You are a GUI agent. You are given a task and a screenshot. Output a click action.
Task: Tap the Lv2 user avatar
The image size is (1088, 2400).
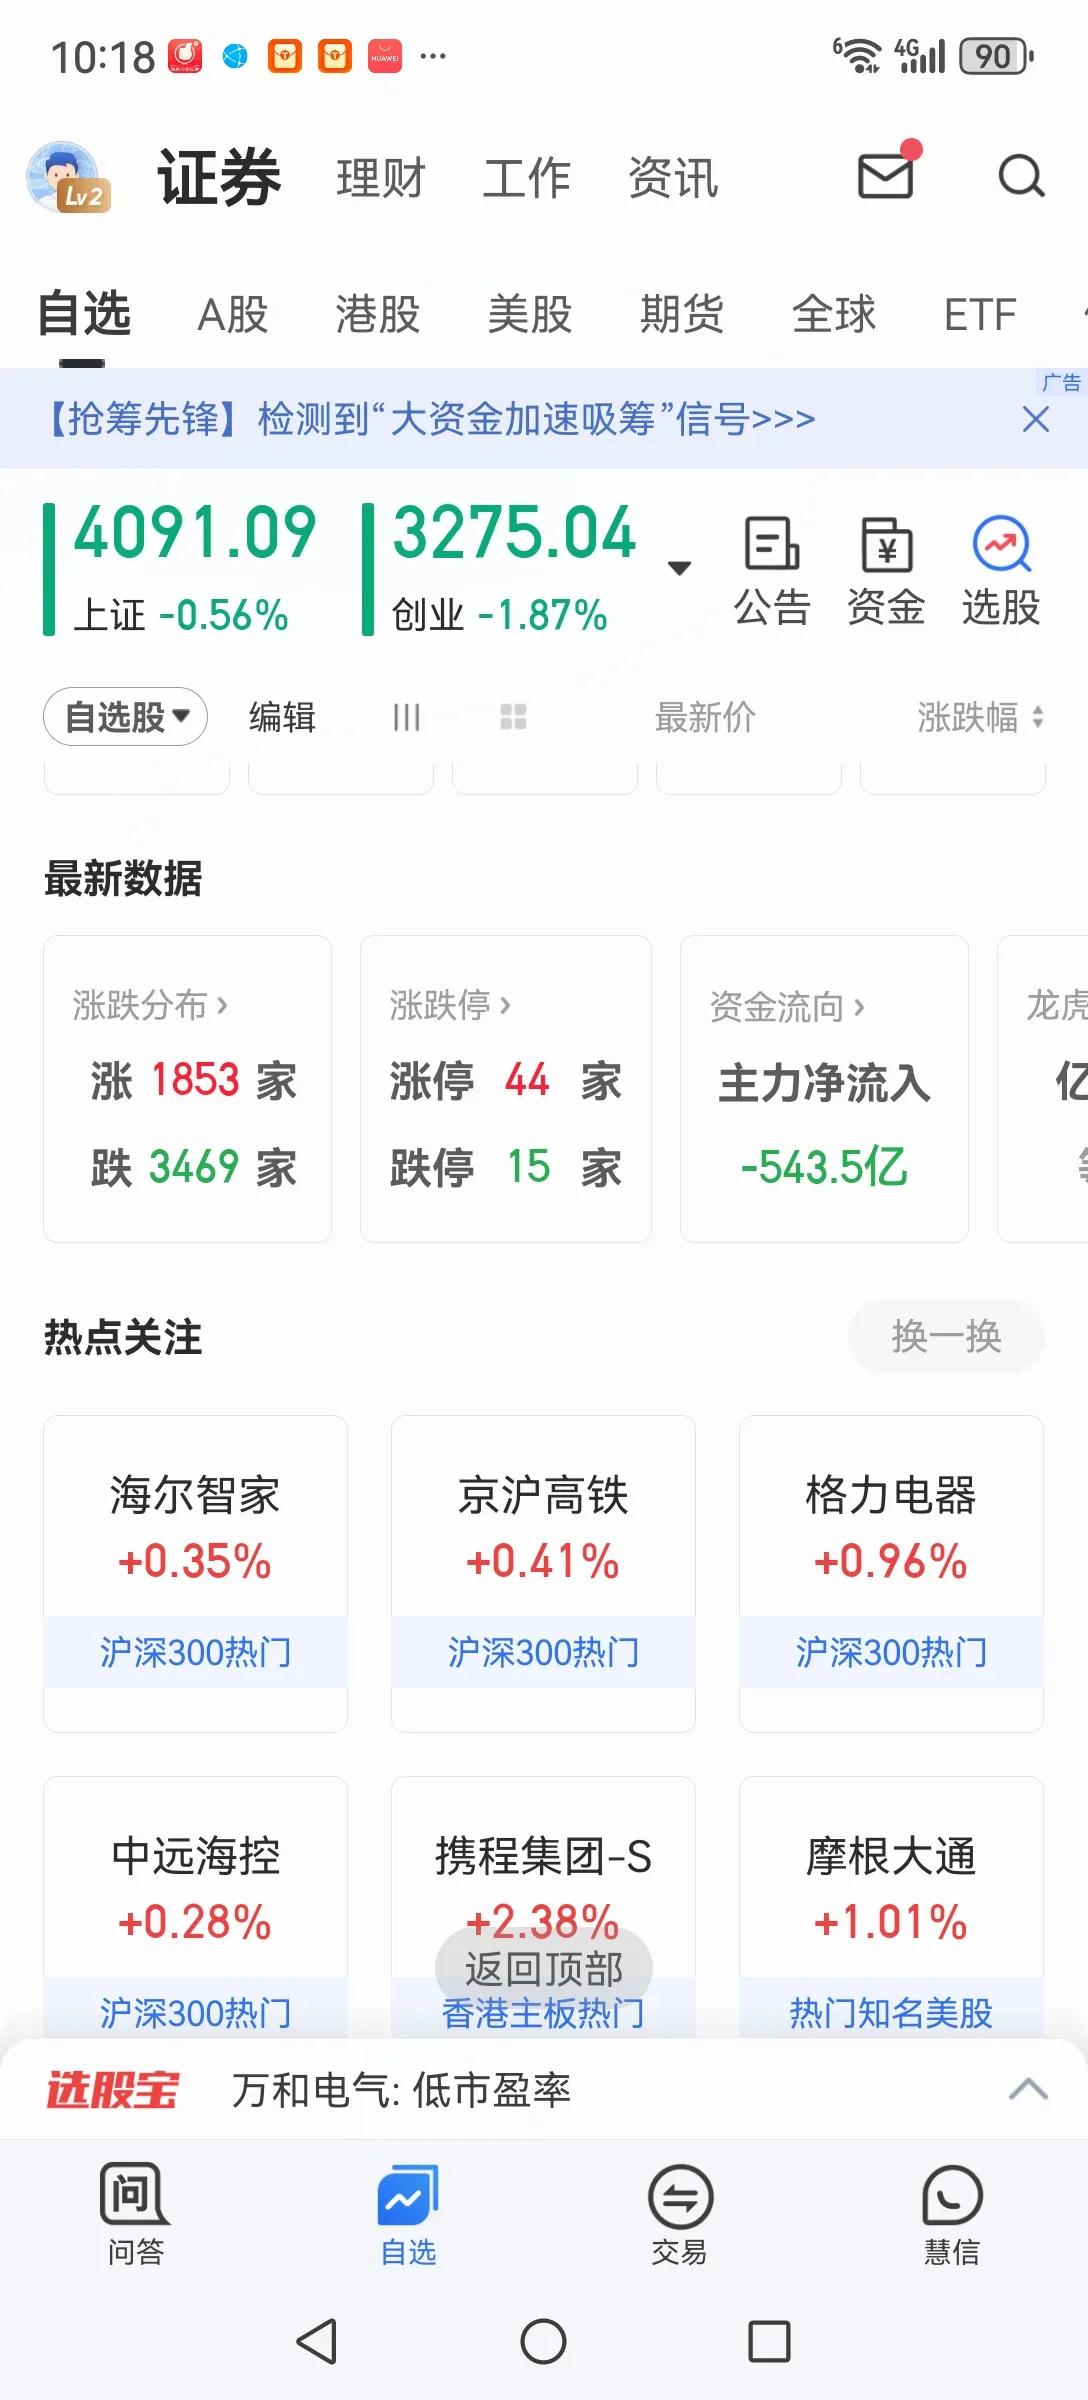[x=68, y=178]
